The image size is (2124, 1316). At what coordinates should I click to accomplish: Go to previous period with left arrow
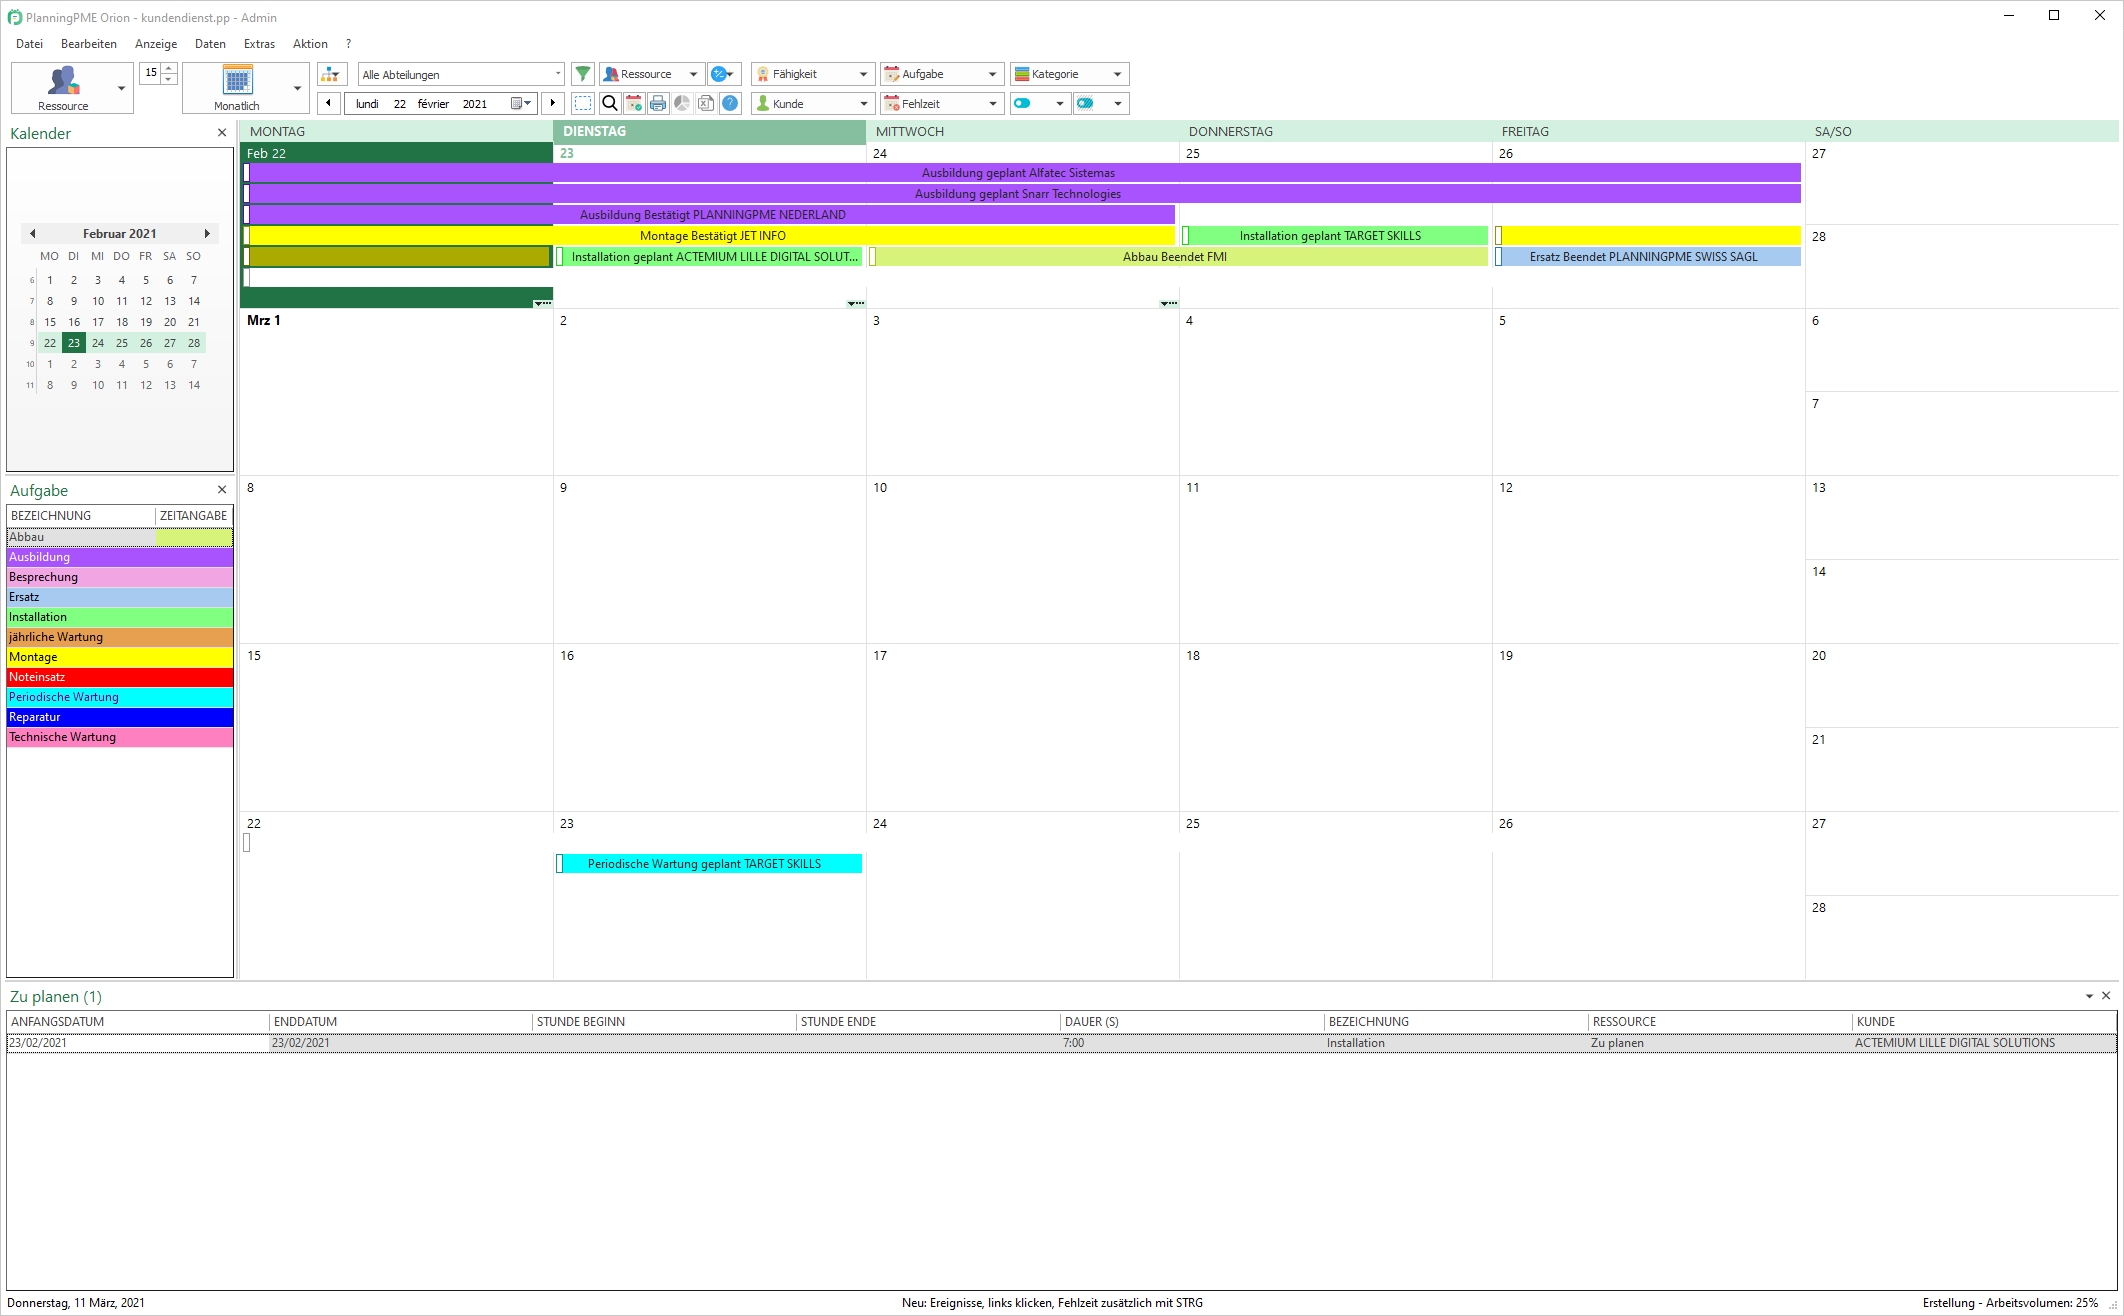329,103
